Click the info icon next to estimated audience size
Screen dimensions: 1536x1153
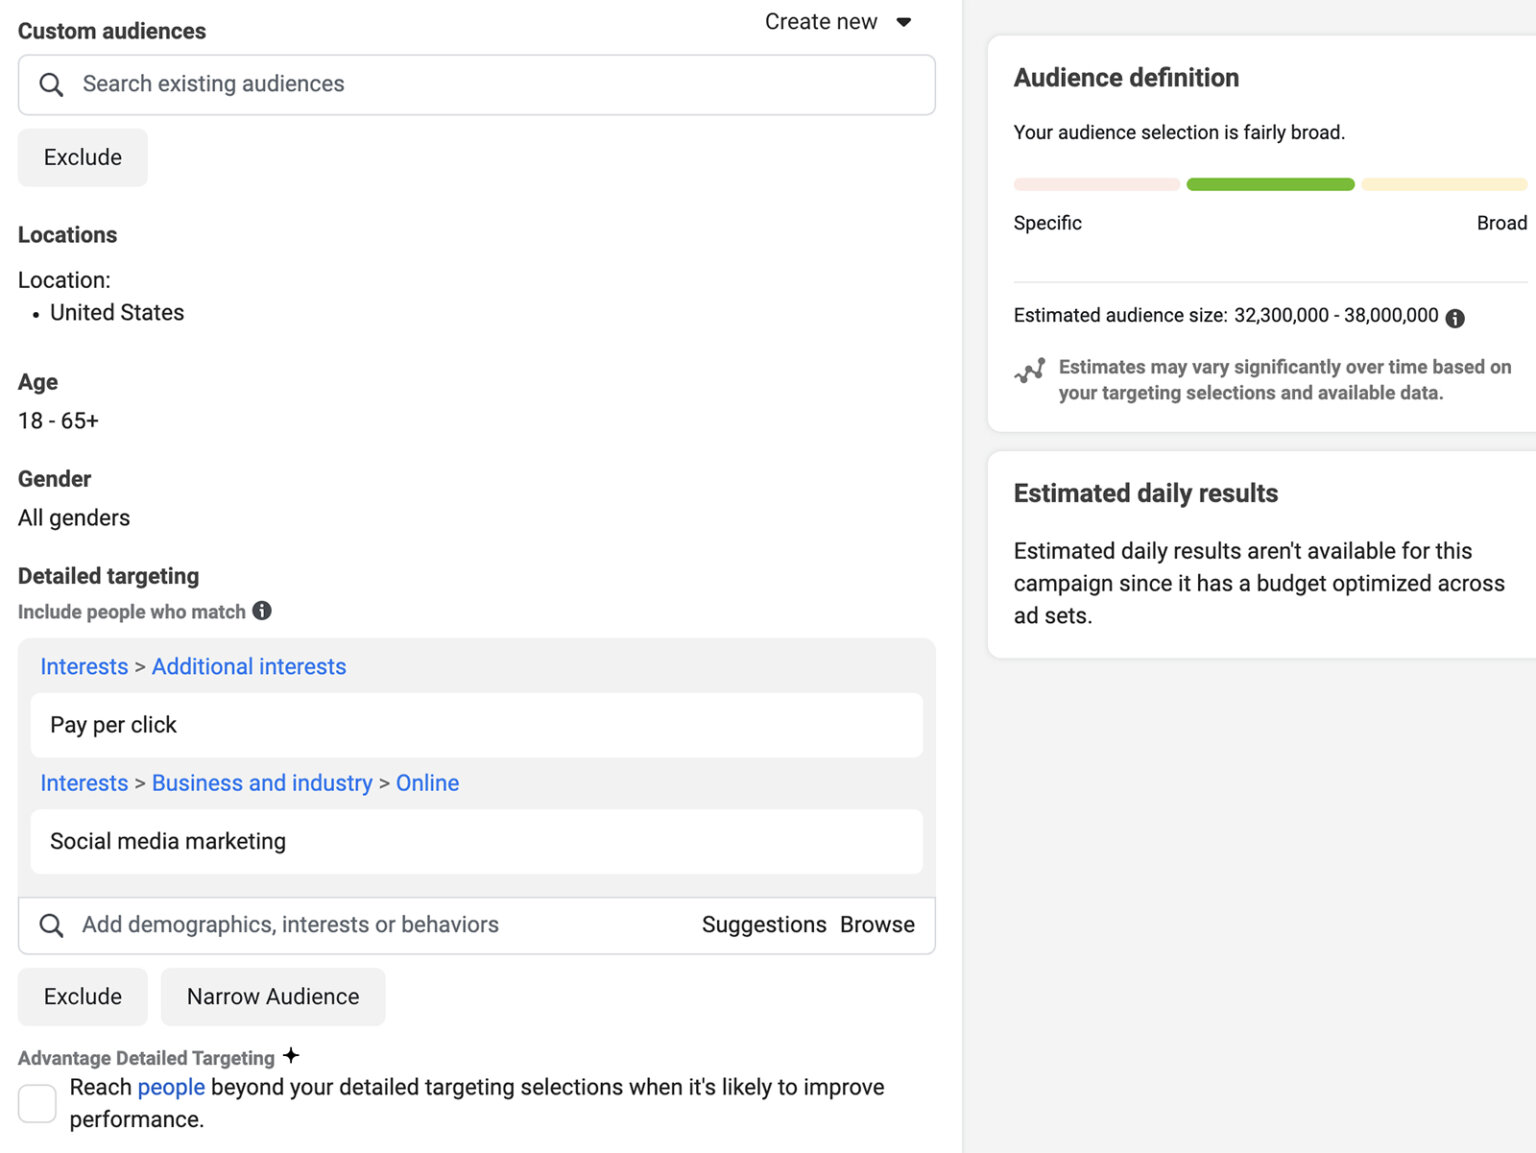[x=1455, y=318]
